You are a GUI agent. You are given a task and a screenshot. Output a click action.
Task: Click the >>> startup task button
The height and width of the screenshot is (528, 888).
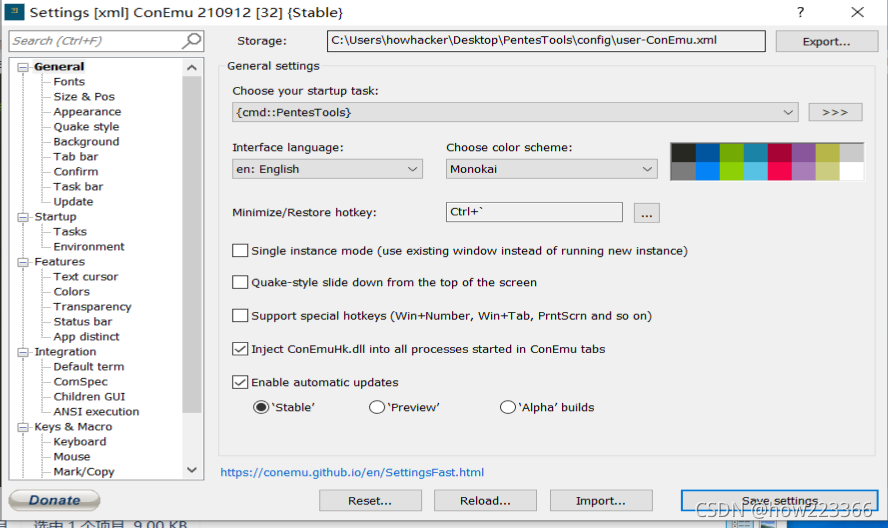pos(835,112)
